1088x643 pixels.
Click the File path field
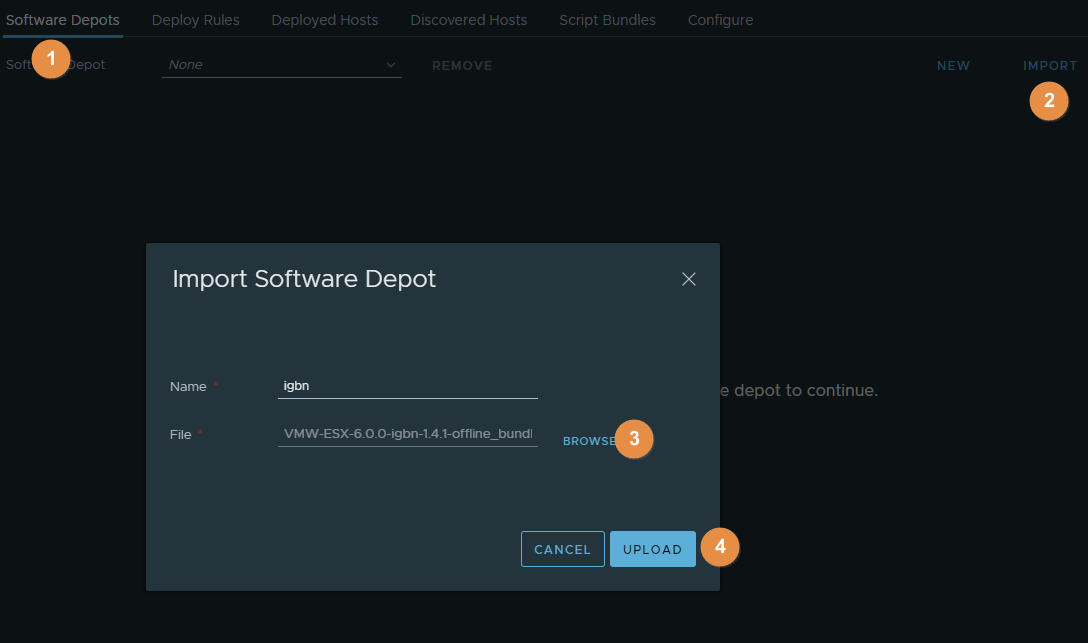(x=407, y=434)
